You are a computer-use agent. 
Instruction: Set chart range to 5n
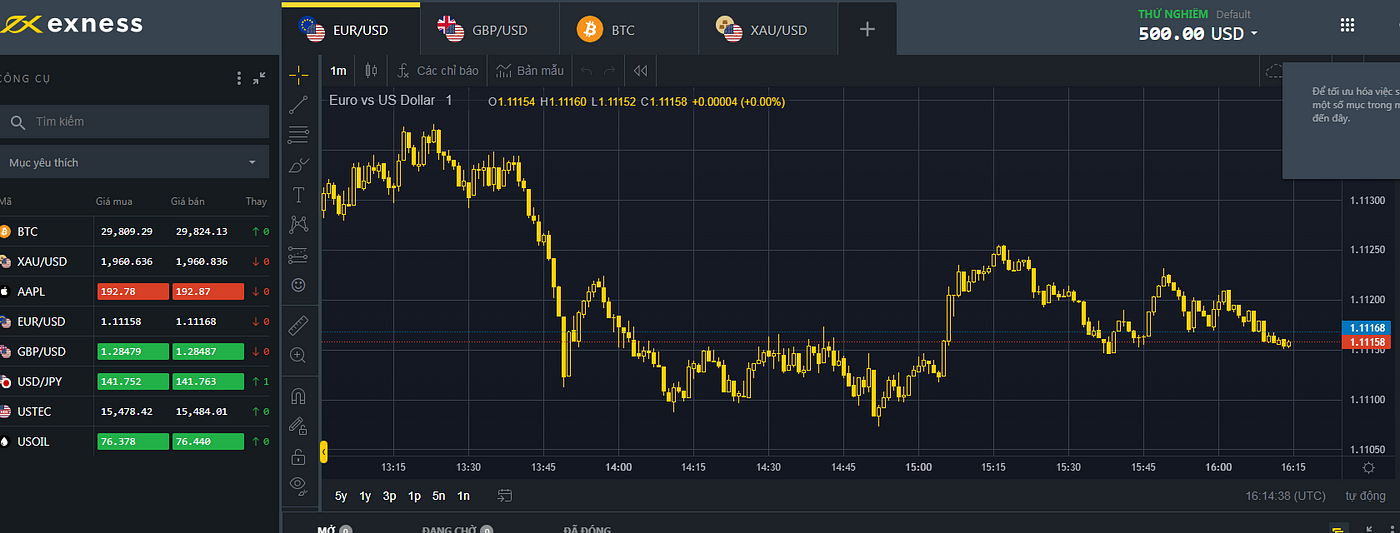[x=439, y=495]
